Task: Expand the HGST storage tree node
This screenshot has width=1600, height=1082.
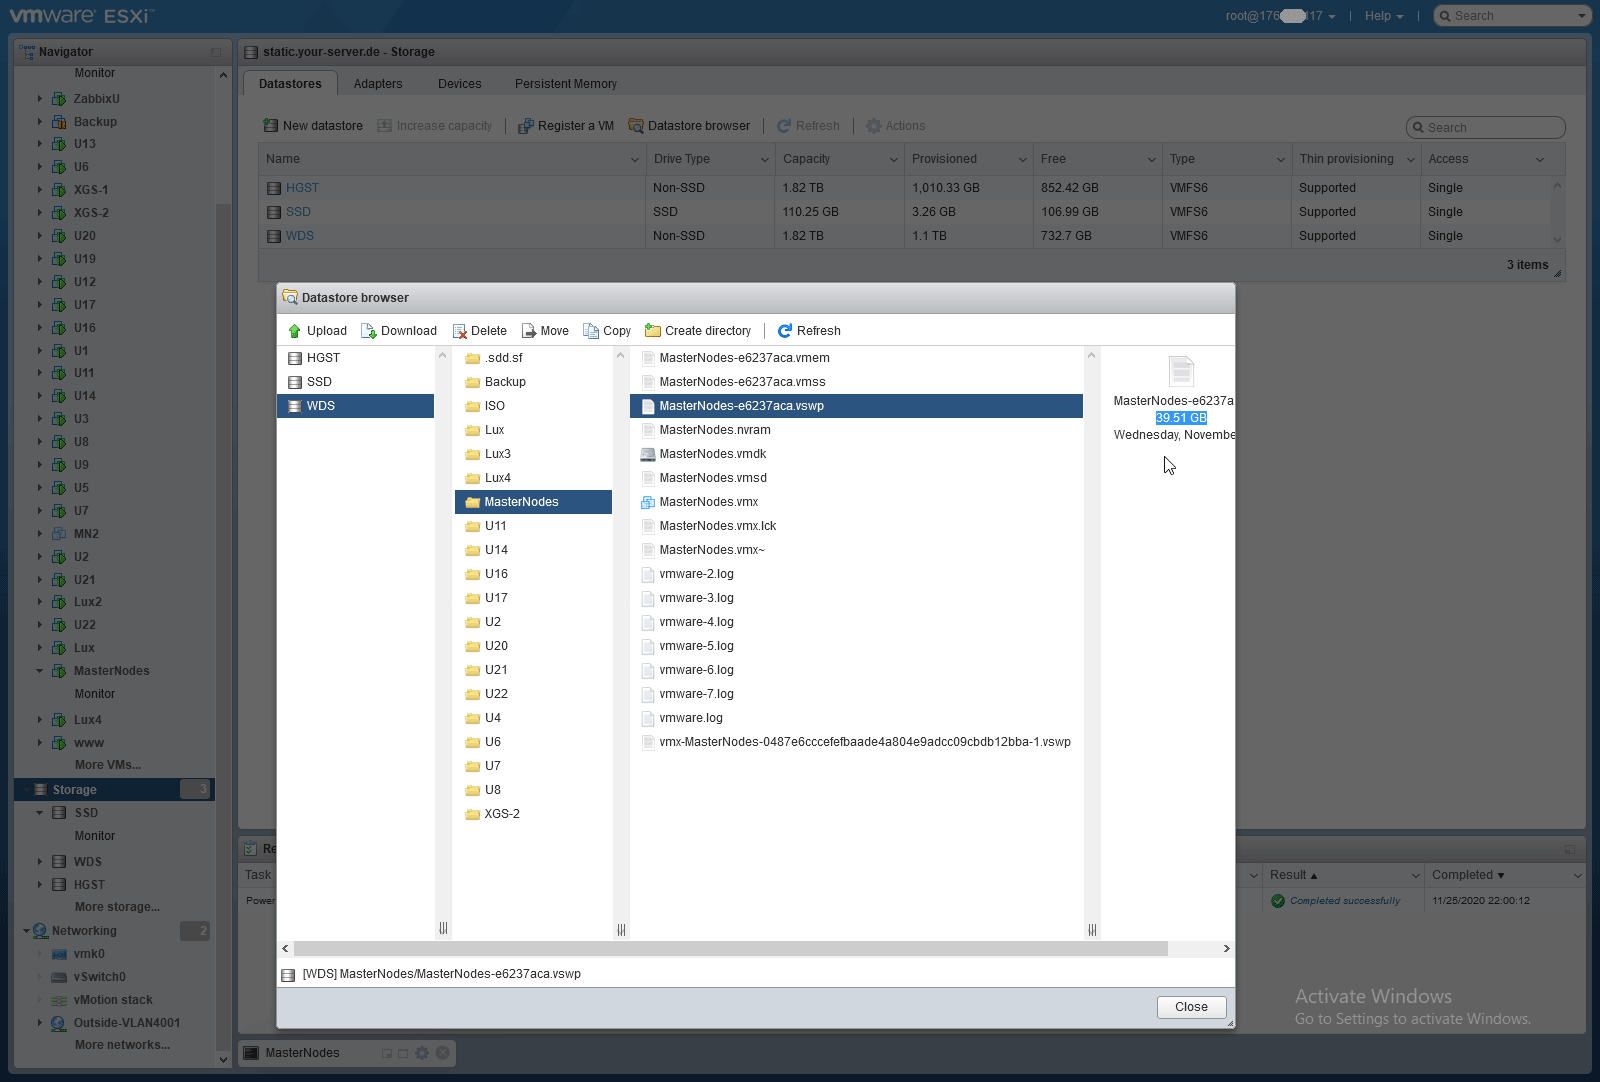Action: coord(40,885)
